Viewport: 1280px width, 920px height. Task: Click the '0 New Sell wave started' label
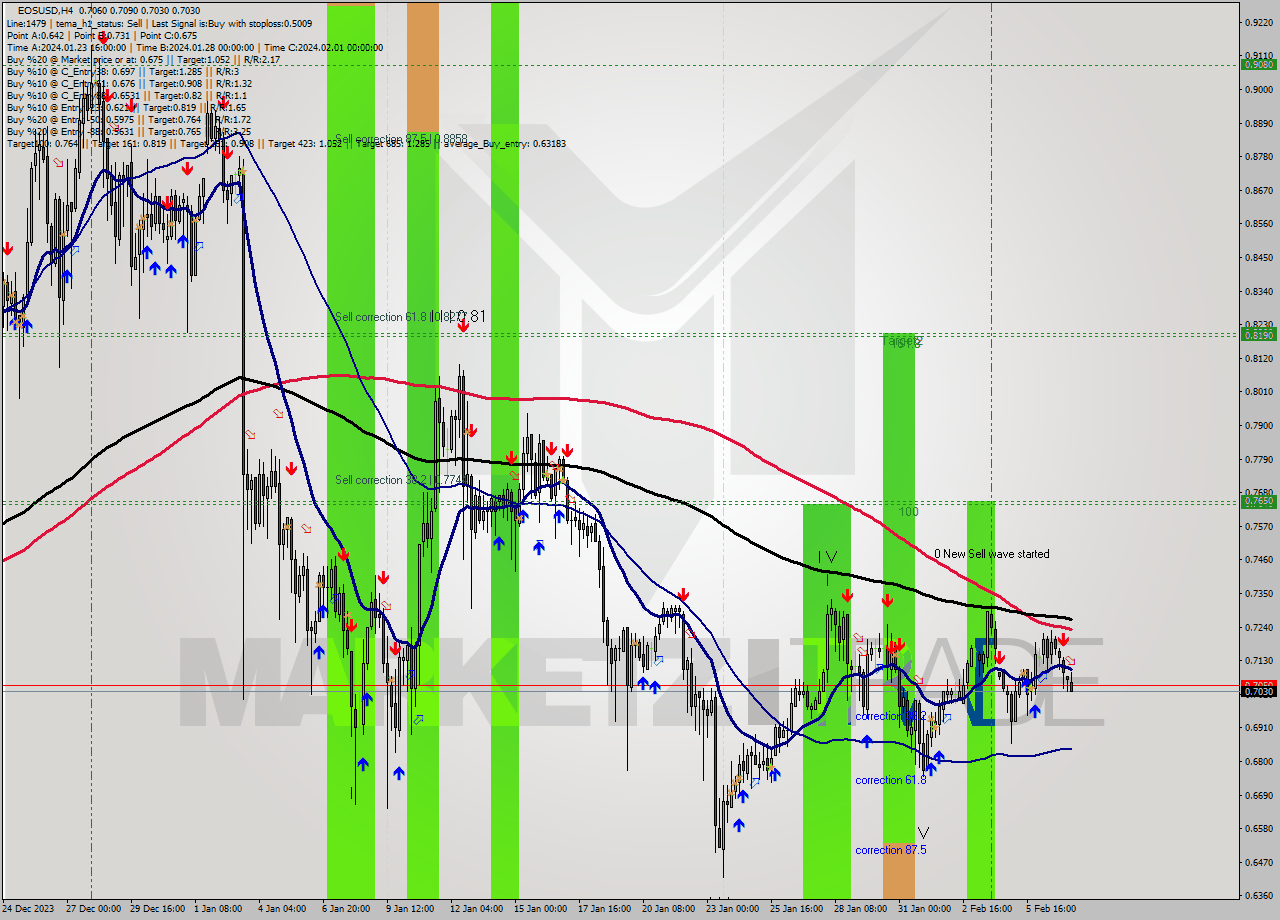[x=992, y=554]
